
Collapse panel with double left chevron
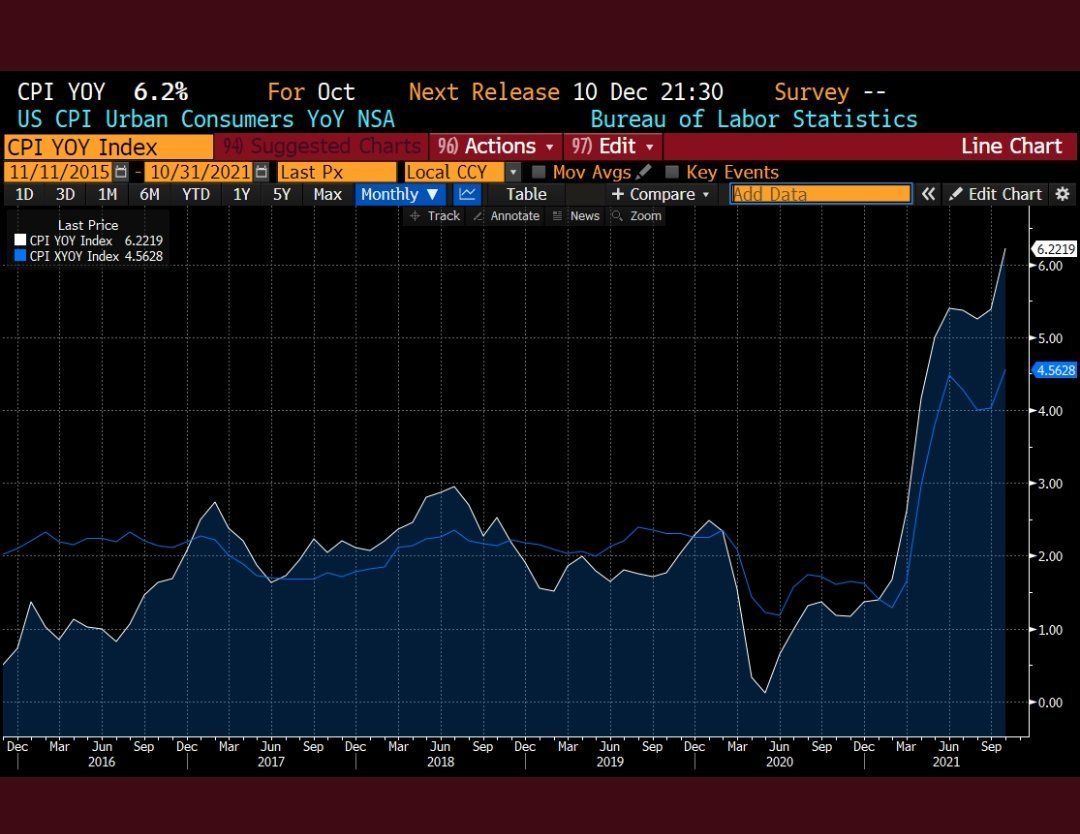928,194
